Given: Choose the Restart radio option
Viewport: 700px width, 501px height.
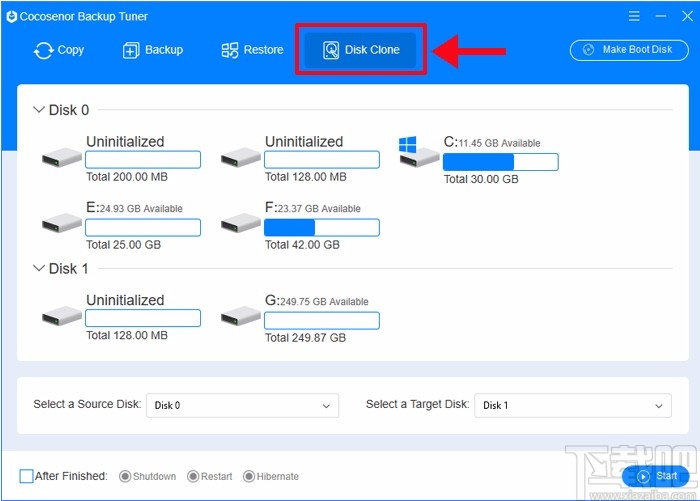Looking at the screenshot, I should click(x=193, y=476).
